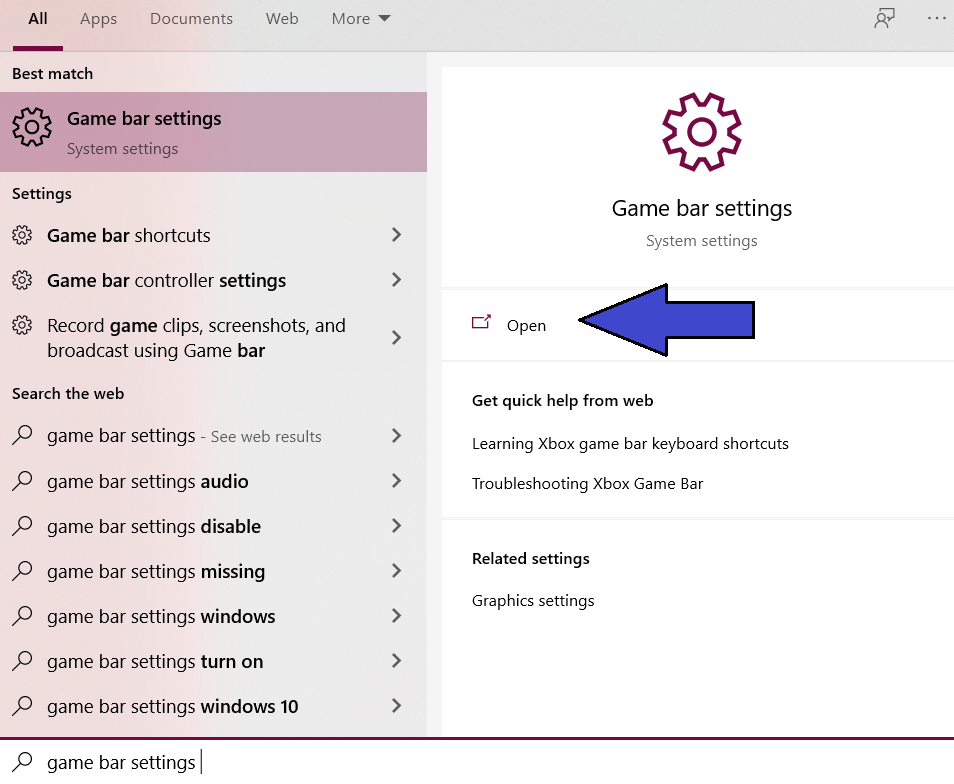Viewport: 954px width, 784px height.
Task: Expand arrow for Game bar controller settings
Action: pos(396,280)
